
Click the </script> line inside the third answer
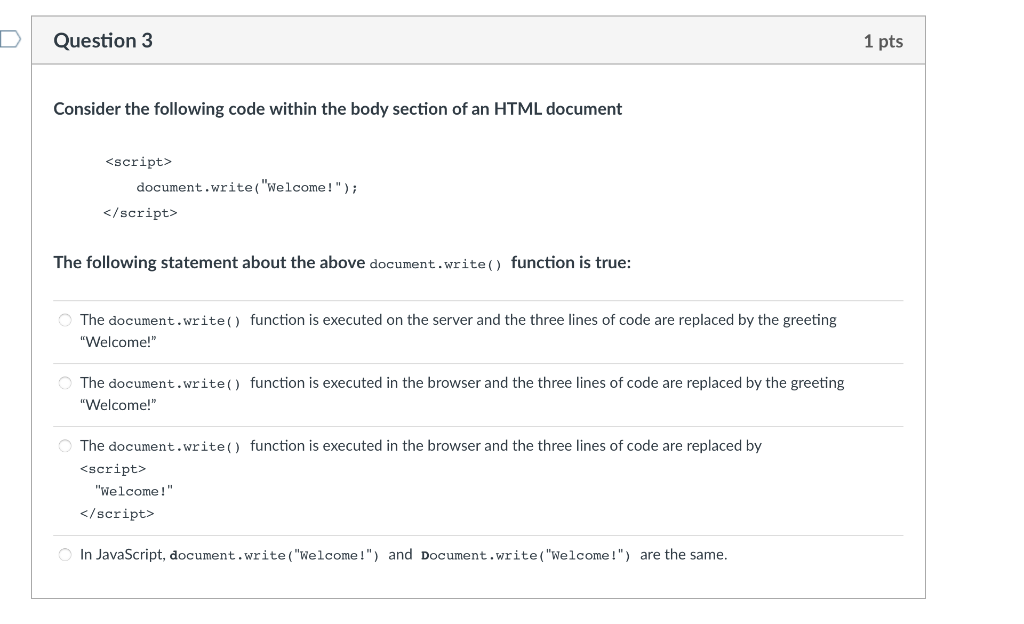click(117, 514)
